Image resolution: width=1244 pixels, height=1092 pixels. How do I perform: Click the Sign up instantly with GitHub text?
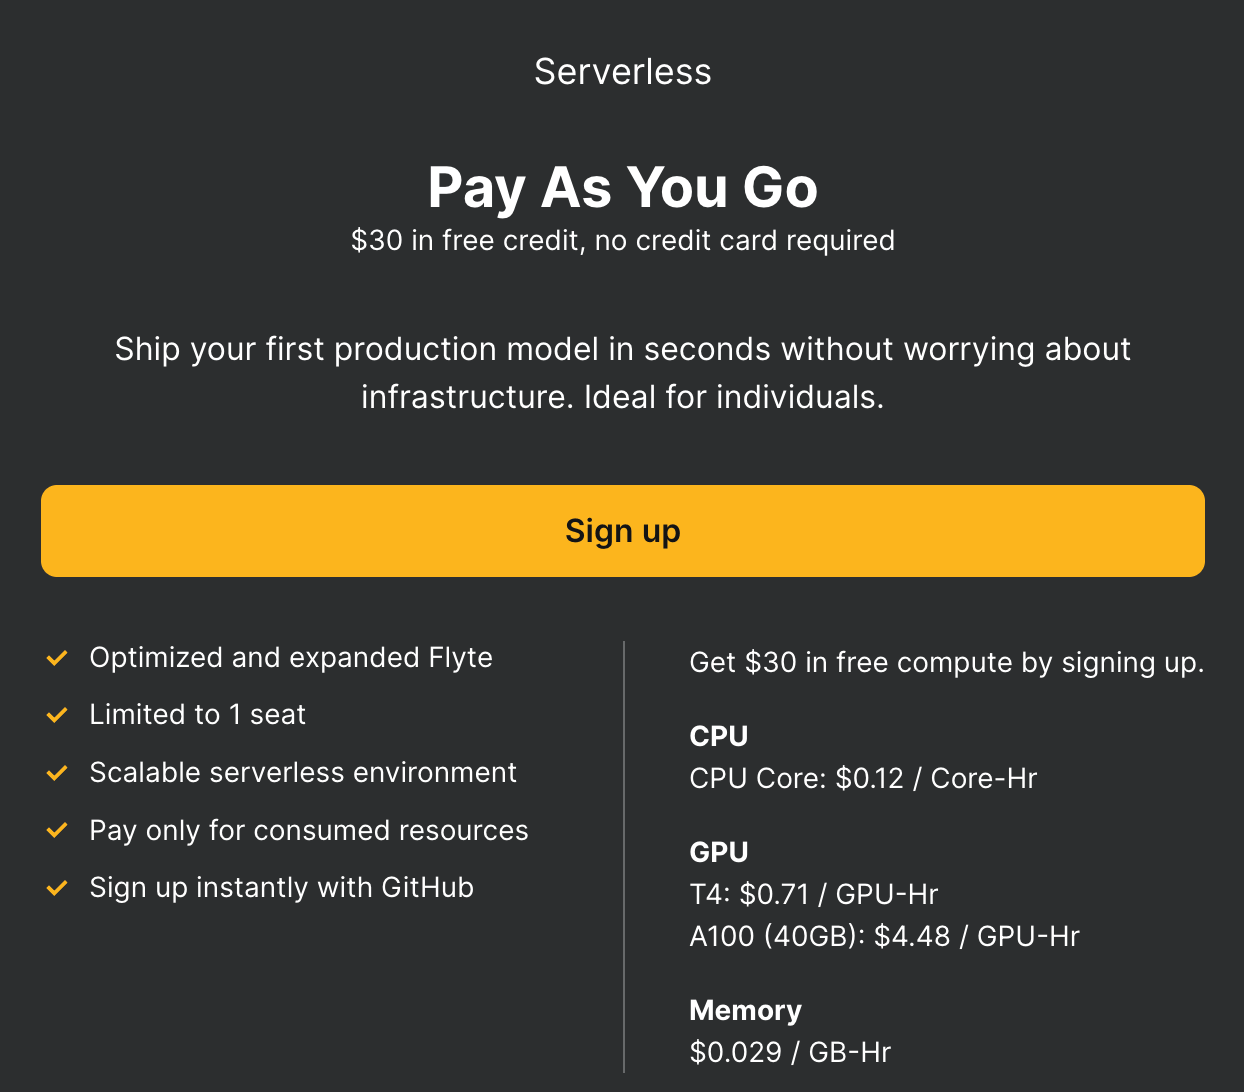point(281,888)
